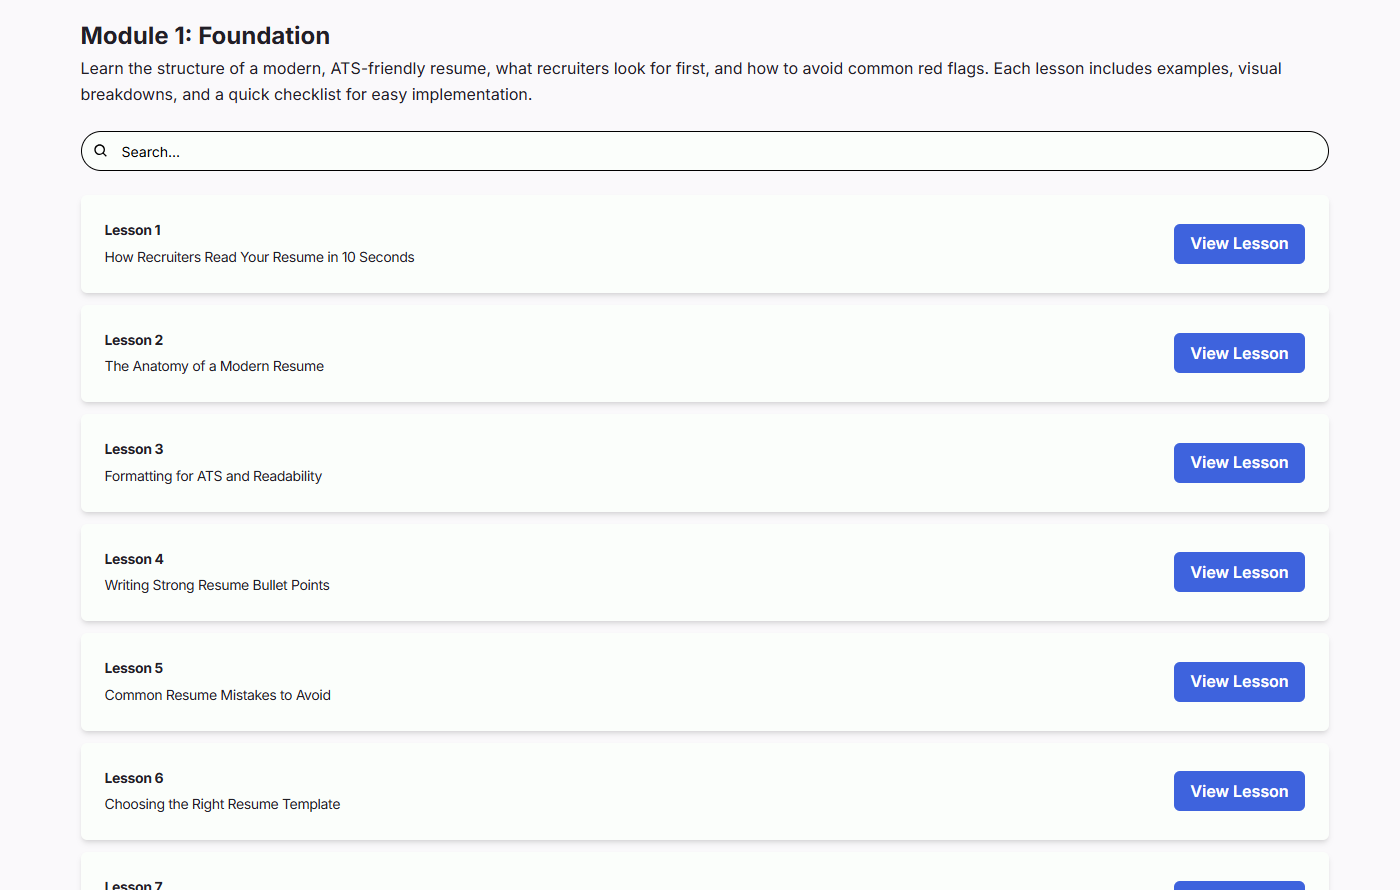1400x890 pixels.
Task: Click 'Choosing the Right Resume Template' title
Action: coord(222,804)
